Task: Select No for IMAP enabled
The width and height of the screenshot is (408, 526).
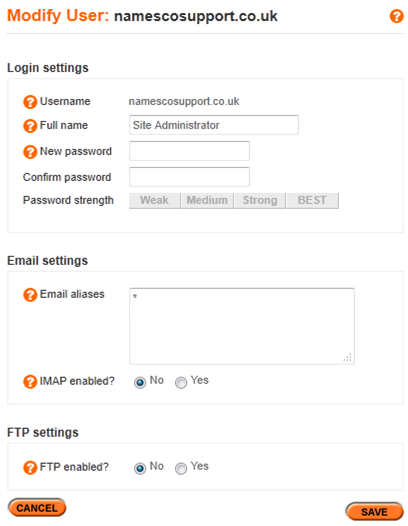Action: 140,382
